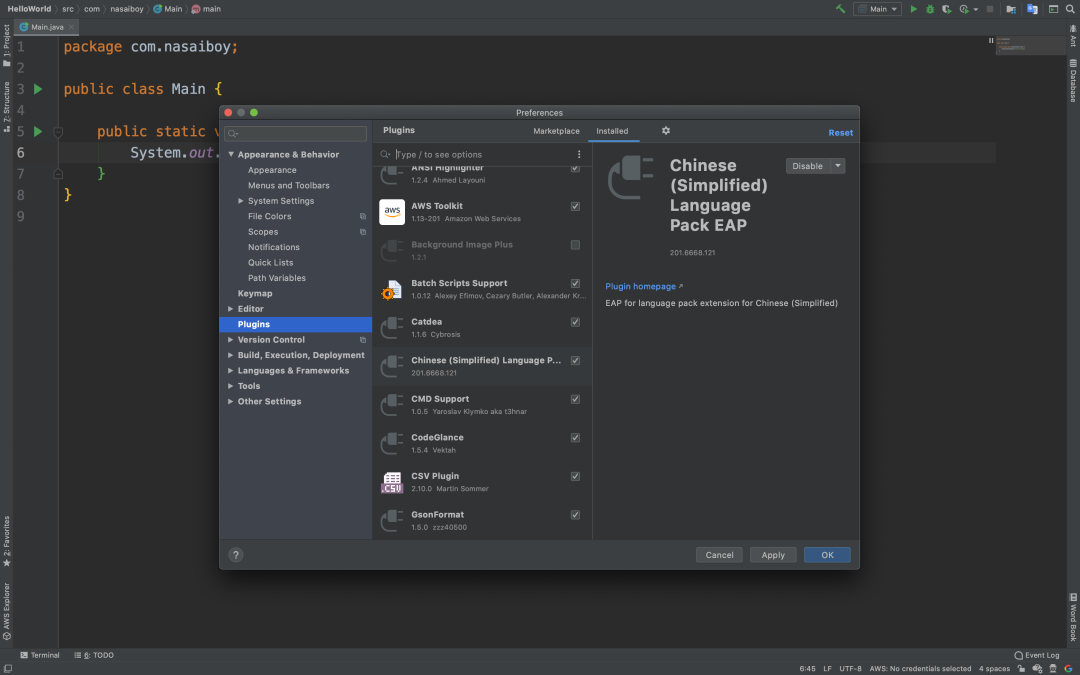Expand the Editor settings tree node
This screenshot has width=1080, height=675.
[231, 308]
